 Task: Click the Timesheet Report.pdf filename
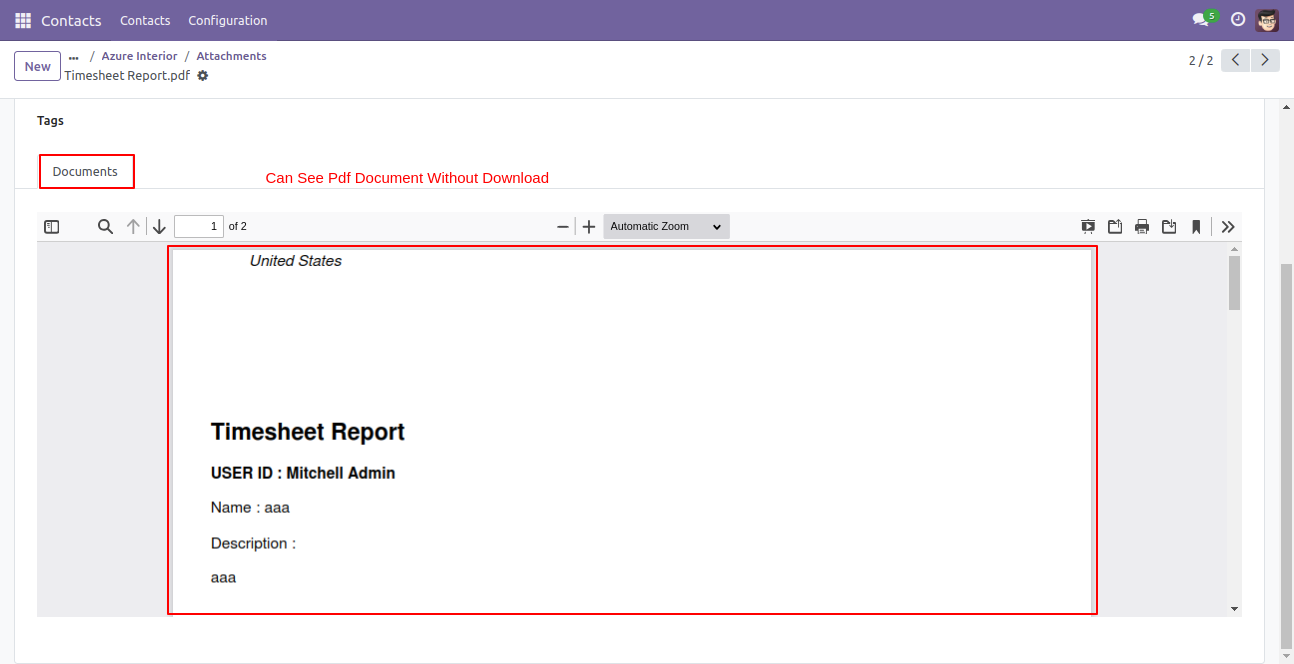(127, 76)
